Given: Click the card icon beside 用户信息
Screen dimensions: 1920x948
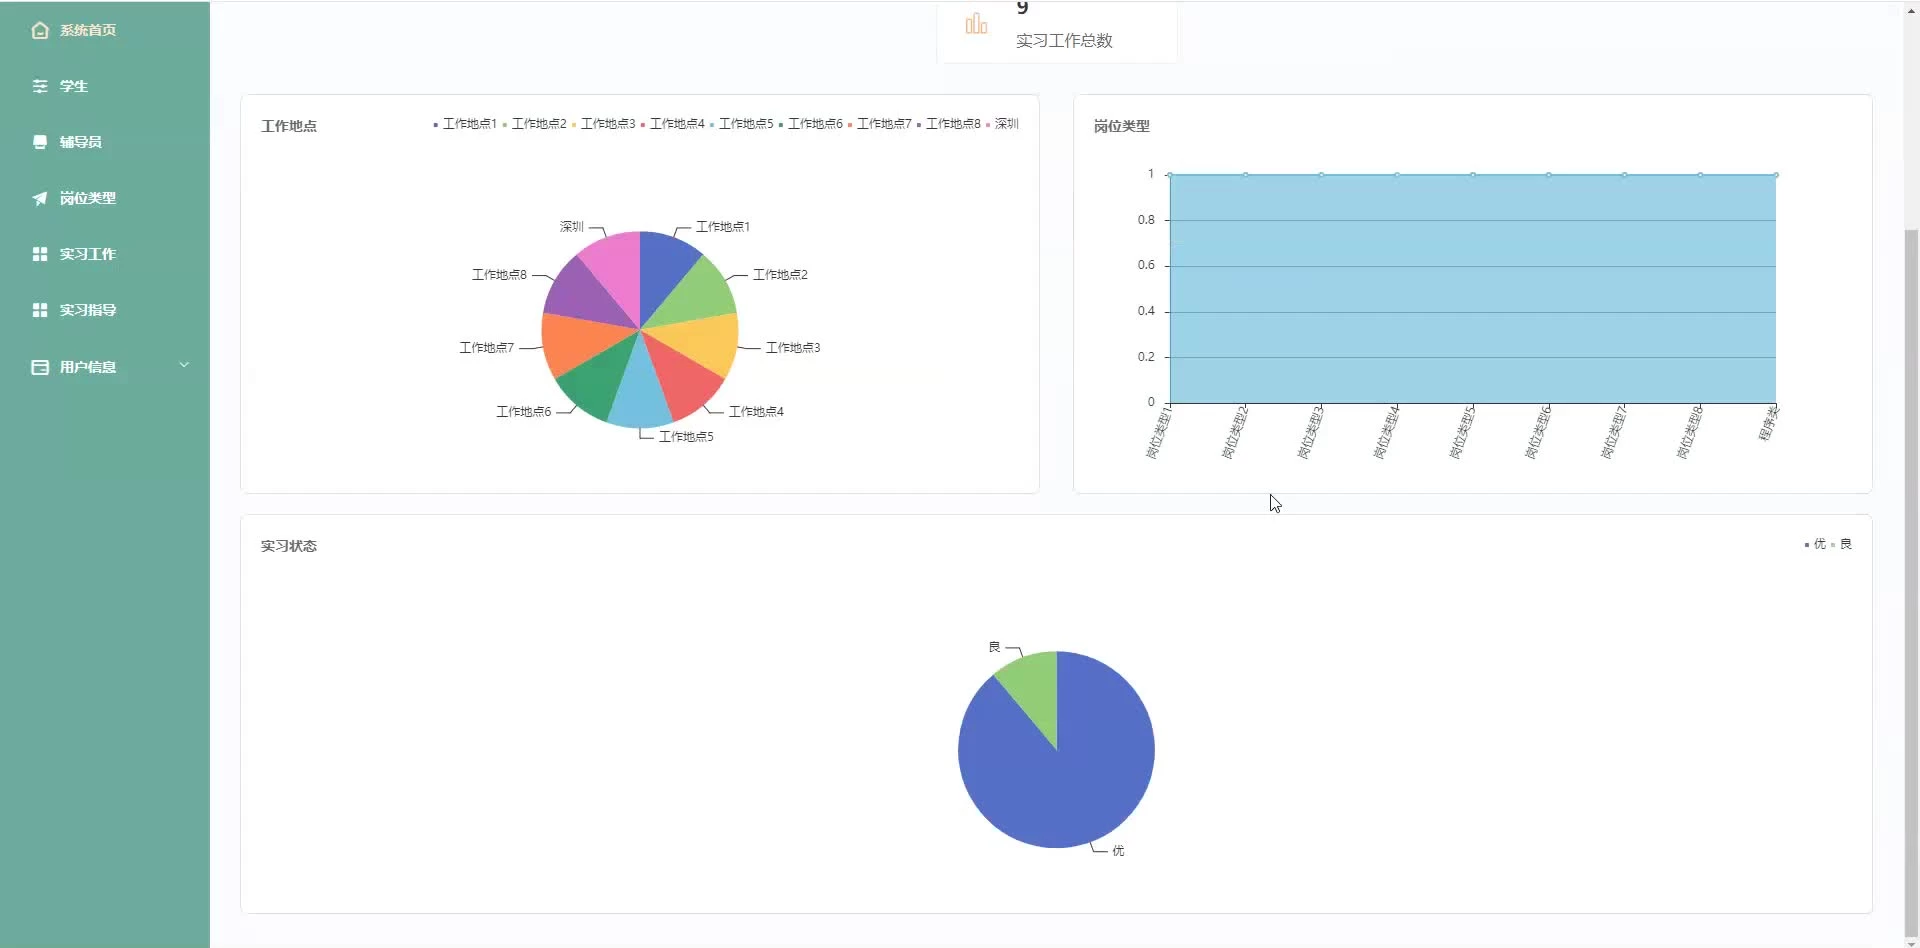Looking at the screenshot, I should [x=40, y=367].
